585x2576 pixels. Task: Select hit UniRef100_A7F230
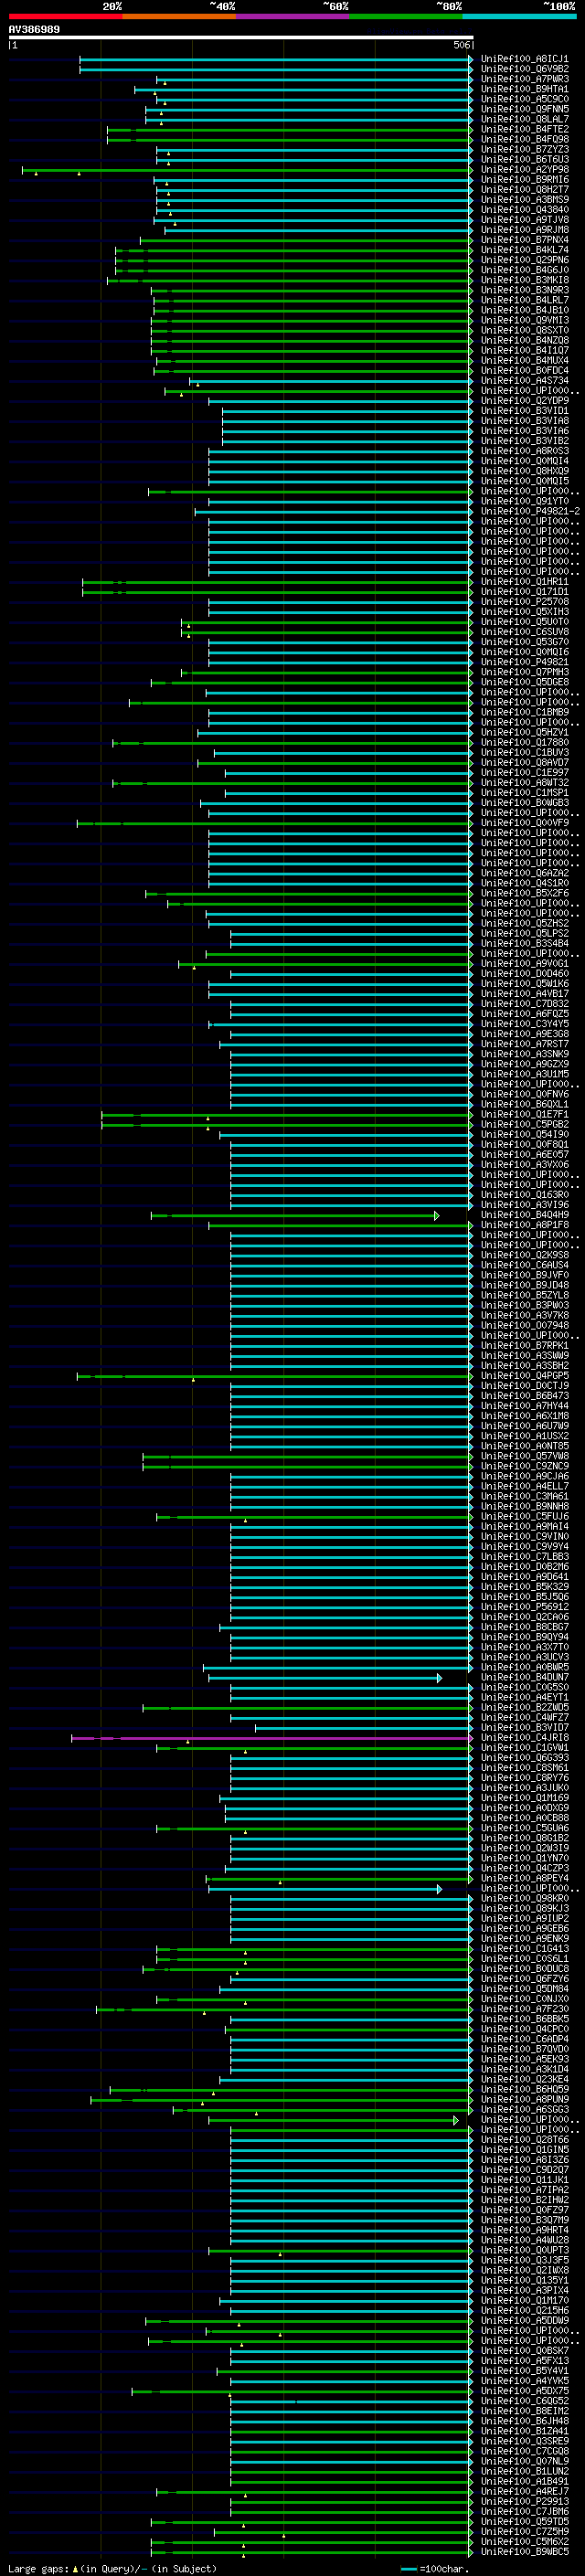525,2009
